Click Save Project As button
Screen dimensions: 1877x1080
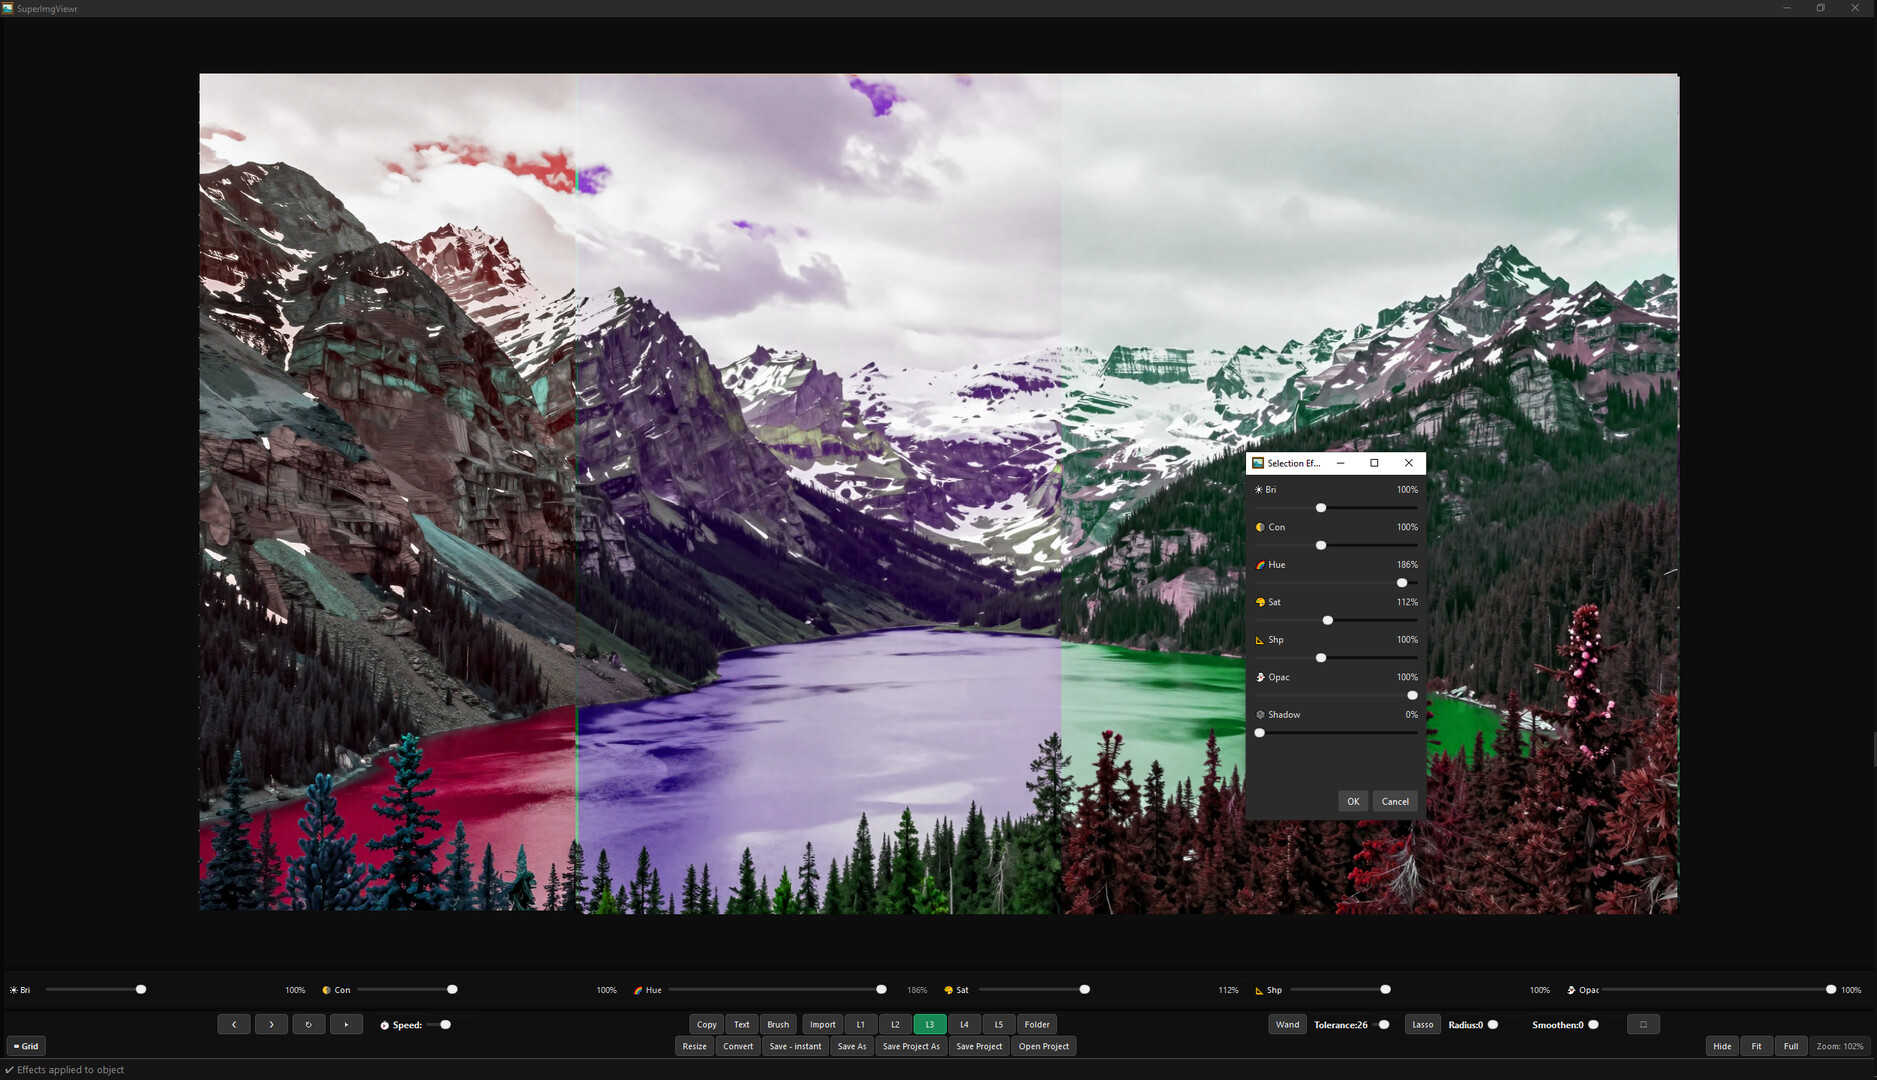point(911,1046)
